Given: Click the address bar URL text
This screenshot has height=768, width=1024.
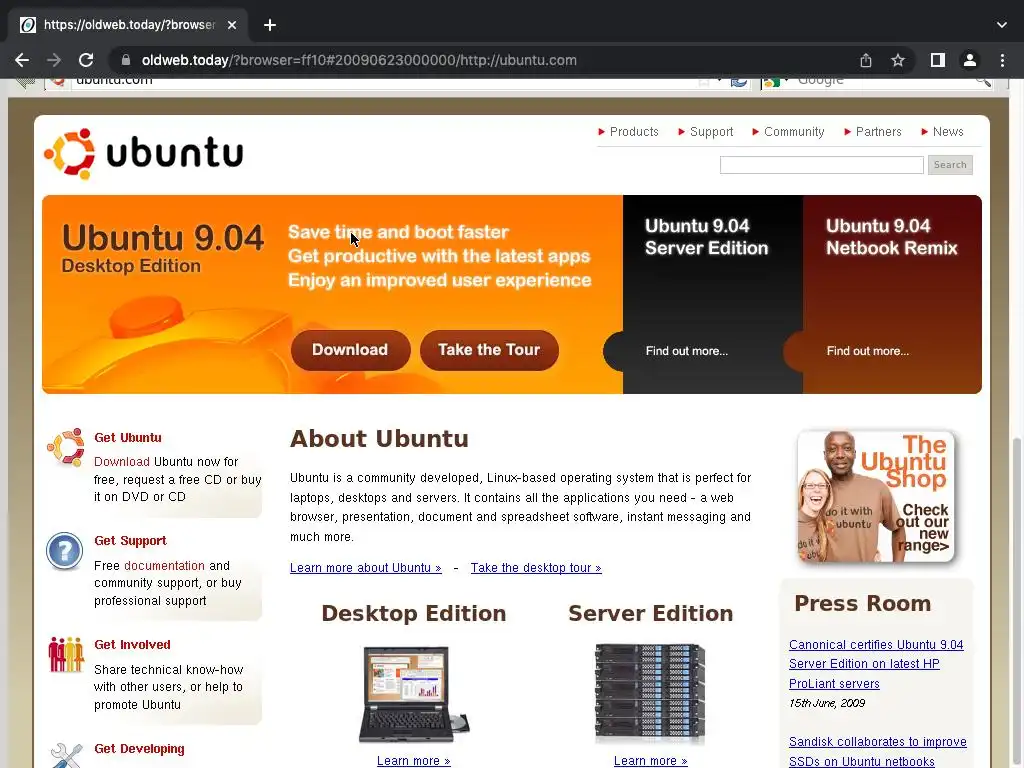Looking at the screenshot, I should coord(359,60).
